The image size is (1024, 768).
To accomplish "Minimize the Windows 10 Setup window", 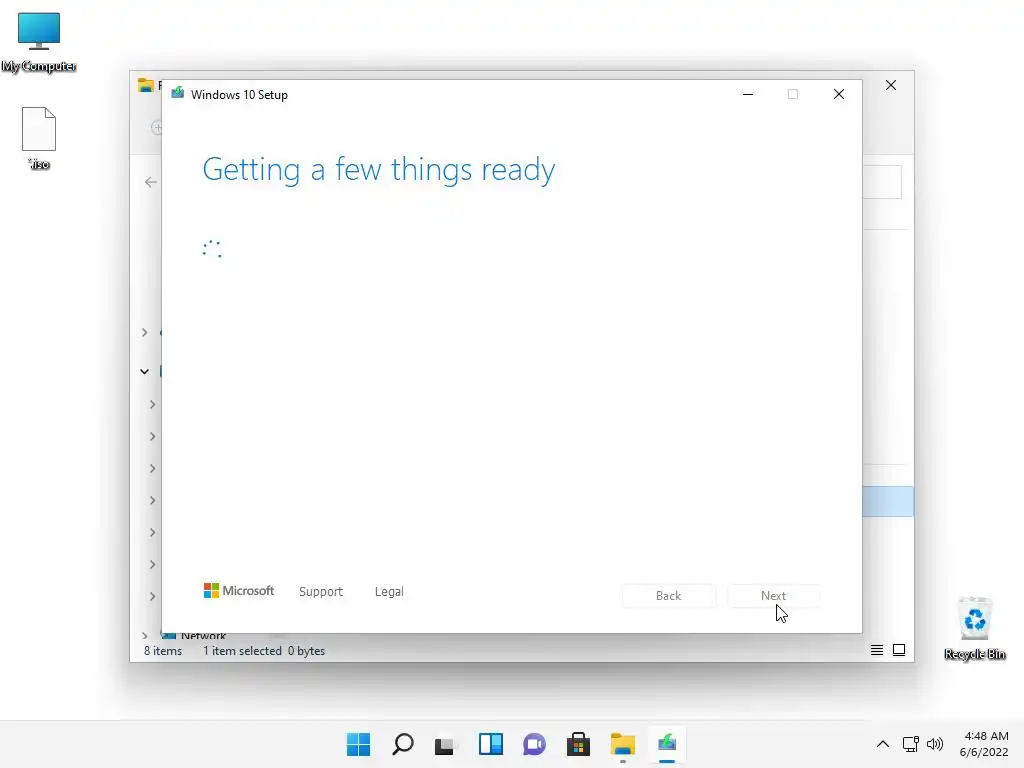I will coord(748,95).
